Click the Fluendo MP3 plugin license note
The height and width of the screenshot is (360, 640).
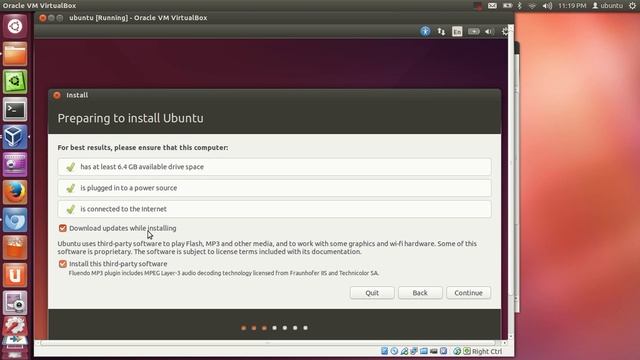[x=224, y=273]
